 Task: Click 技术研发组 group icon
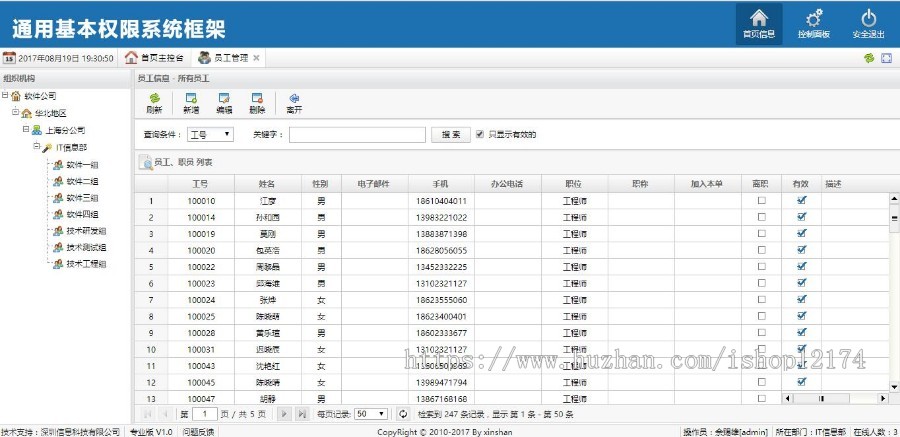[58, 231]
